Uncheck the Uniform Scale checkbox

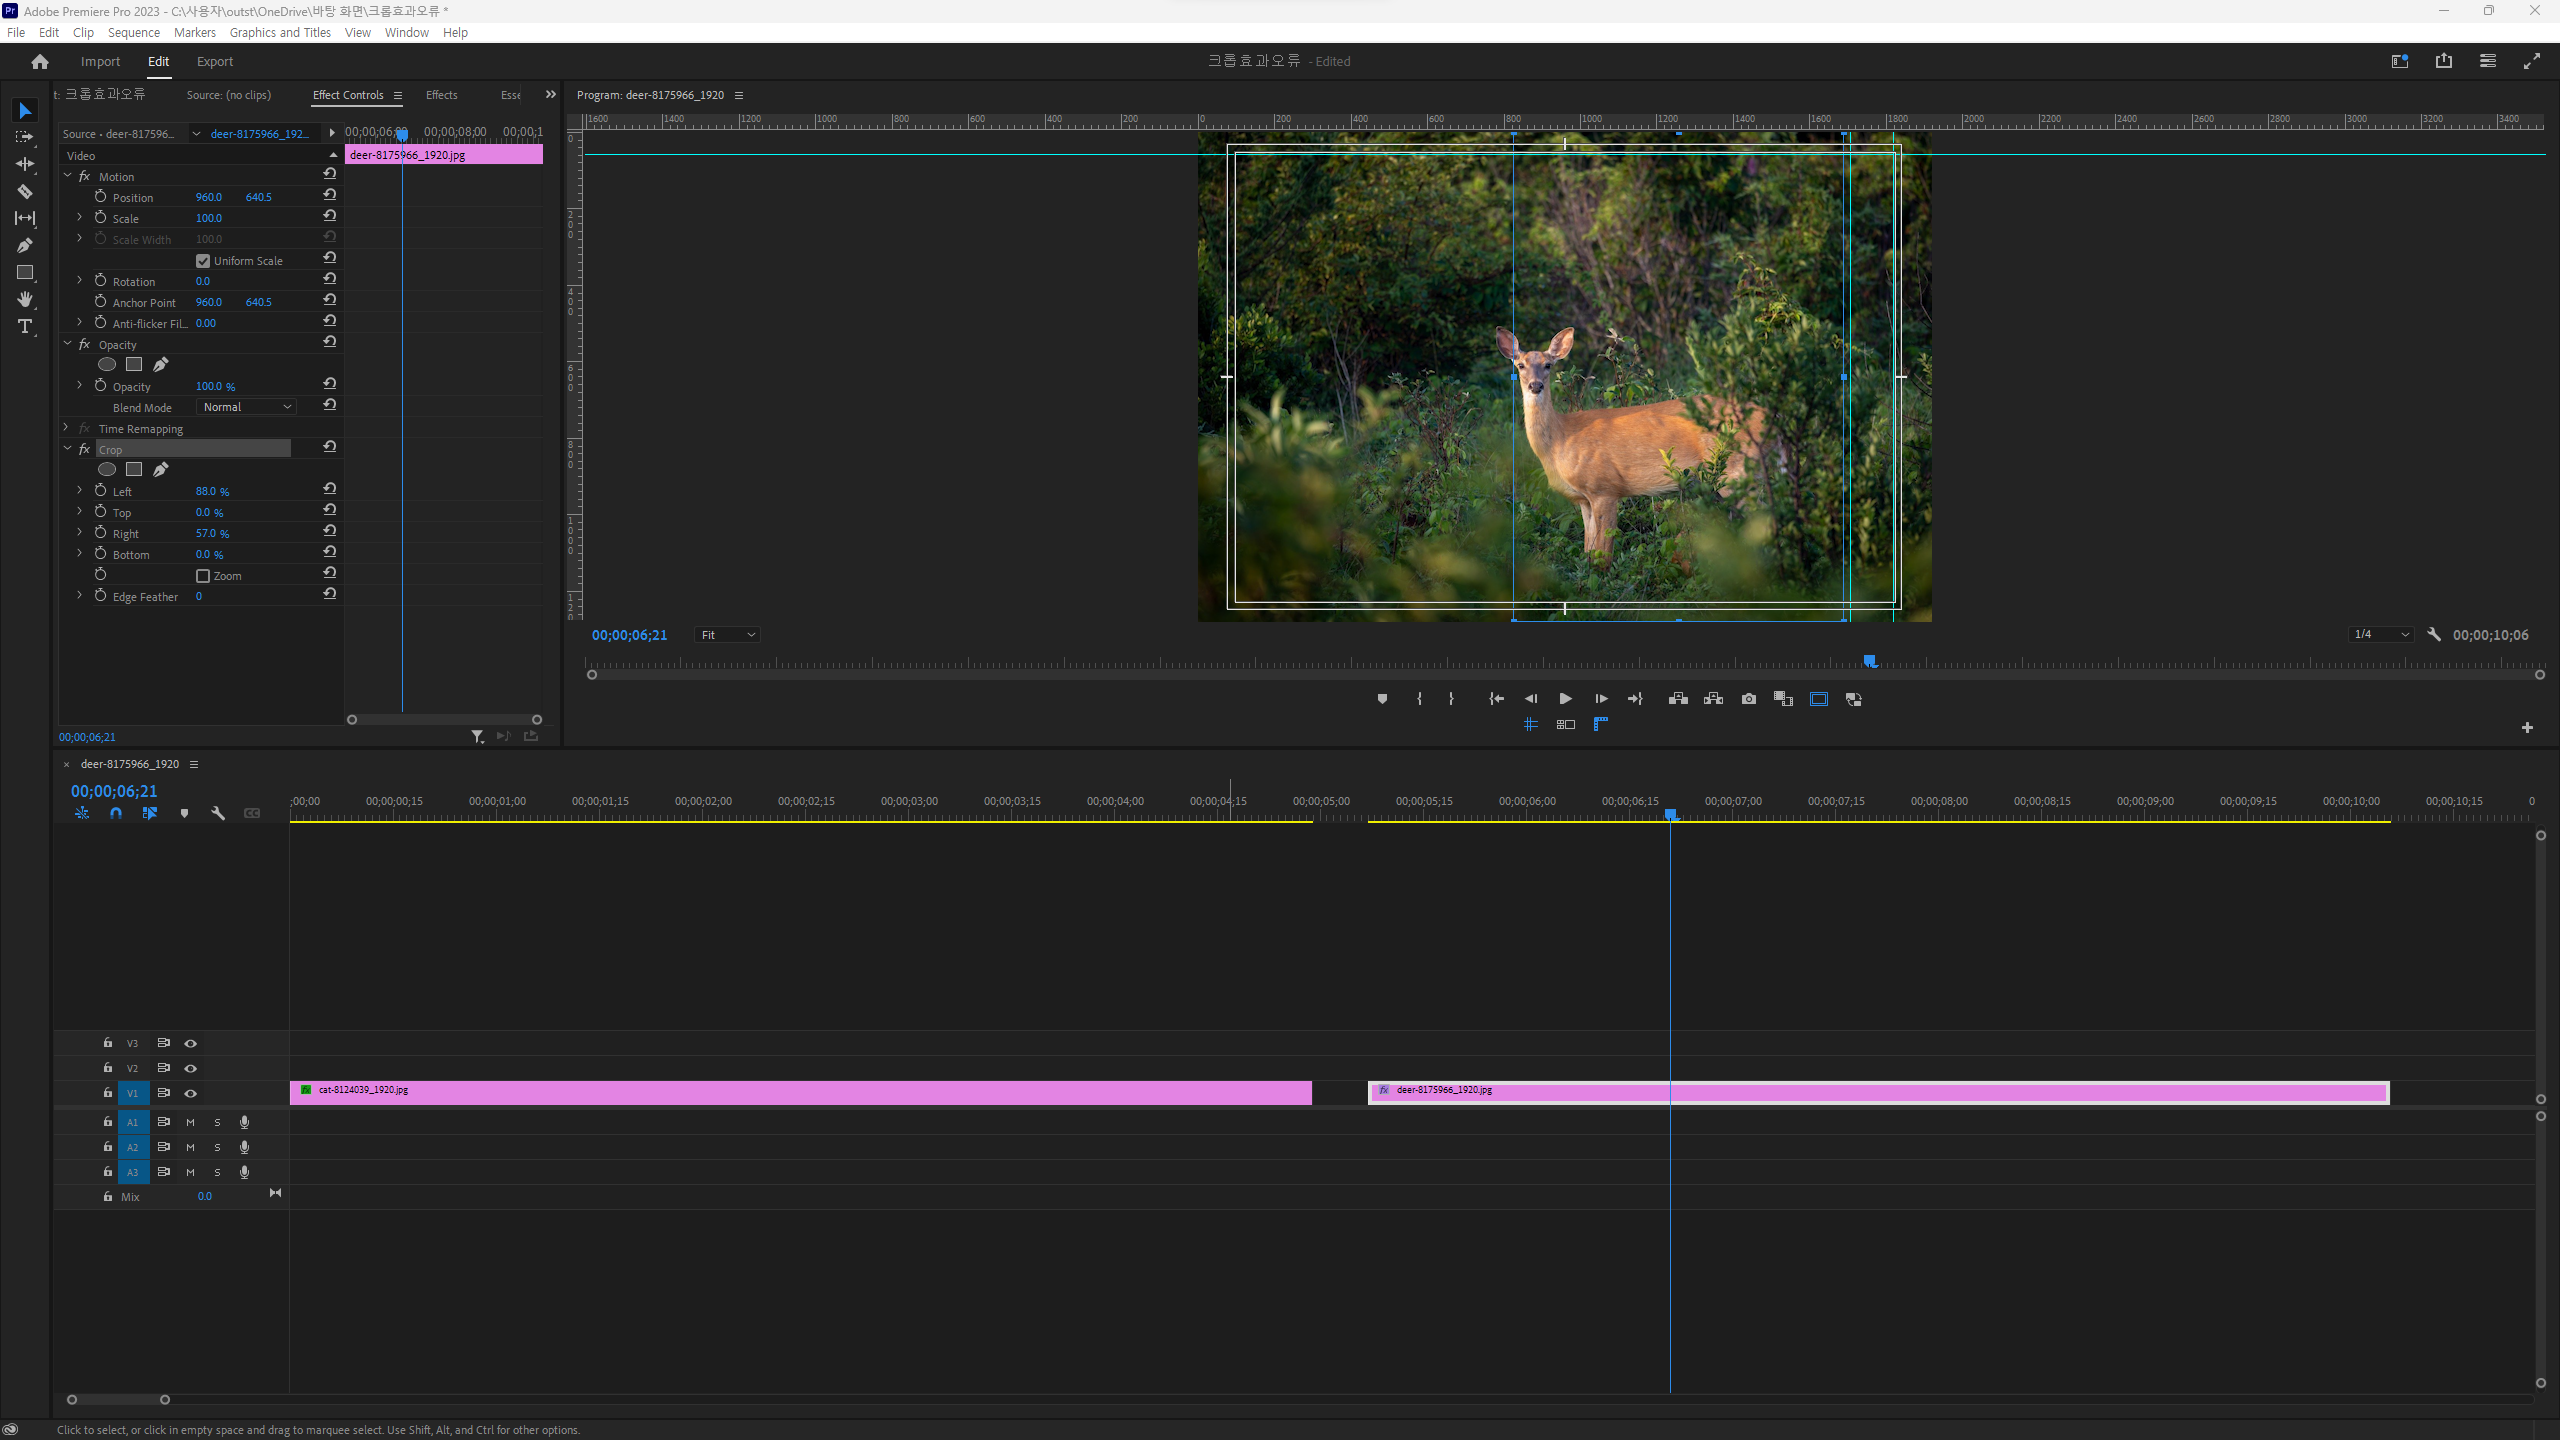pyautogui.click(x=203, y=261)
